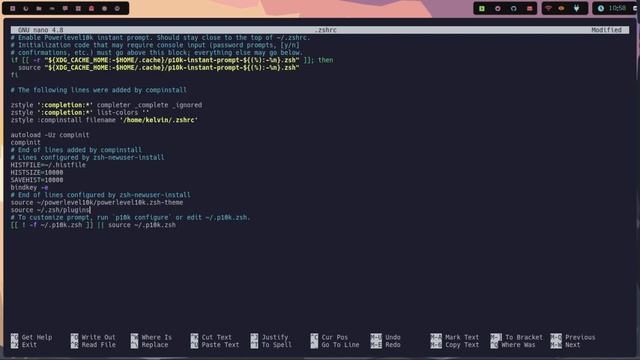Click the folder icon in top-left bar
640x360 pixels.
[x=39, y=8]
